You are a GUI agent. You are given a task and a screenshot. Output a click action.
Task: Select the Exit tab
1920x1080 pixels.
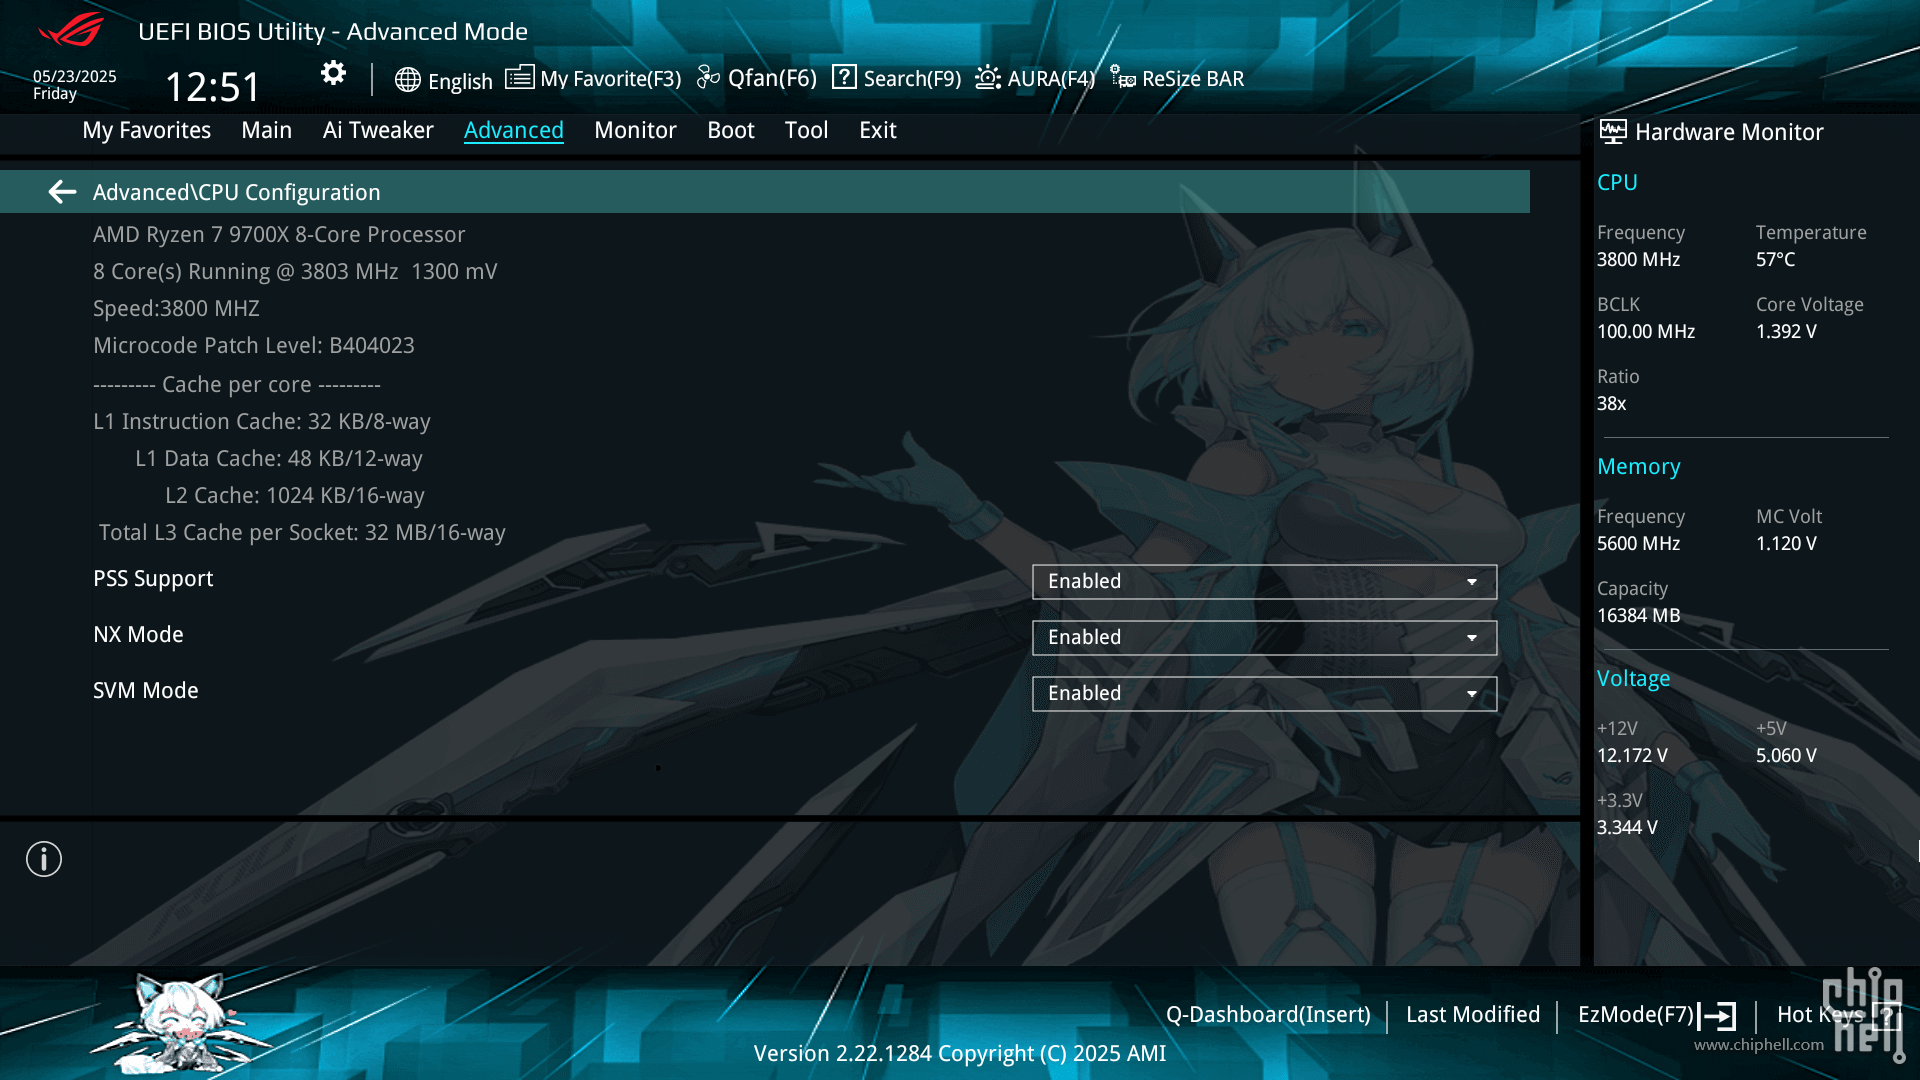pos(877,130)
